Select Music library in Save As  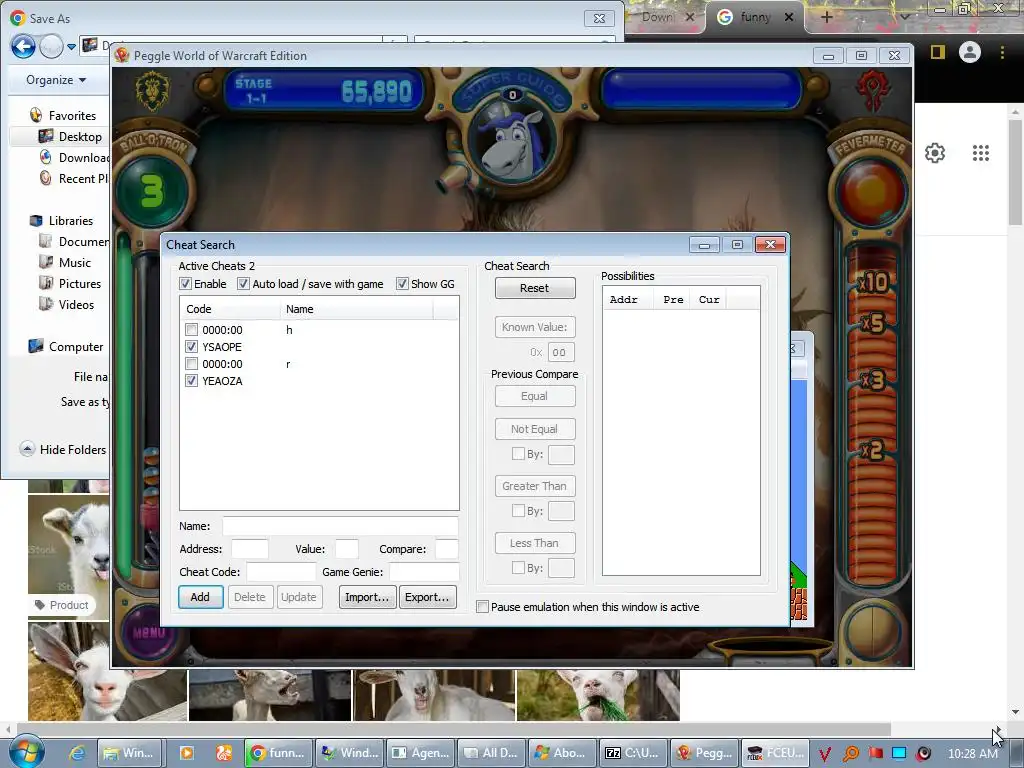coord(64,263)
